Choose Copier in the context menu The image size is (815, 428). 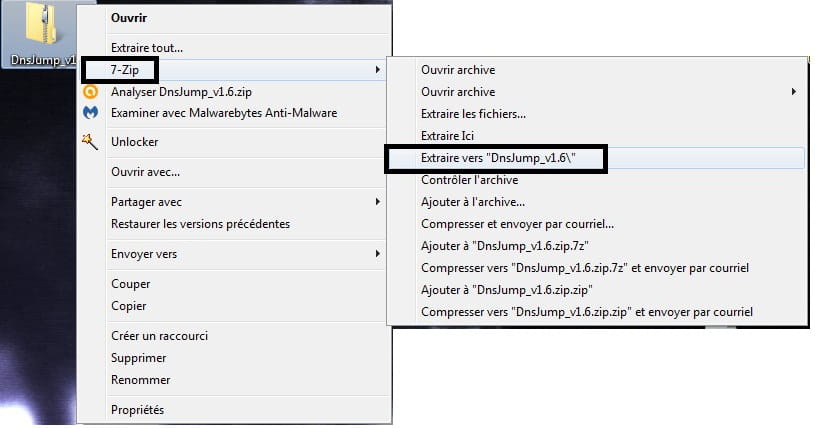[129, 306]
